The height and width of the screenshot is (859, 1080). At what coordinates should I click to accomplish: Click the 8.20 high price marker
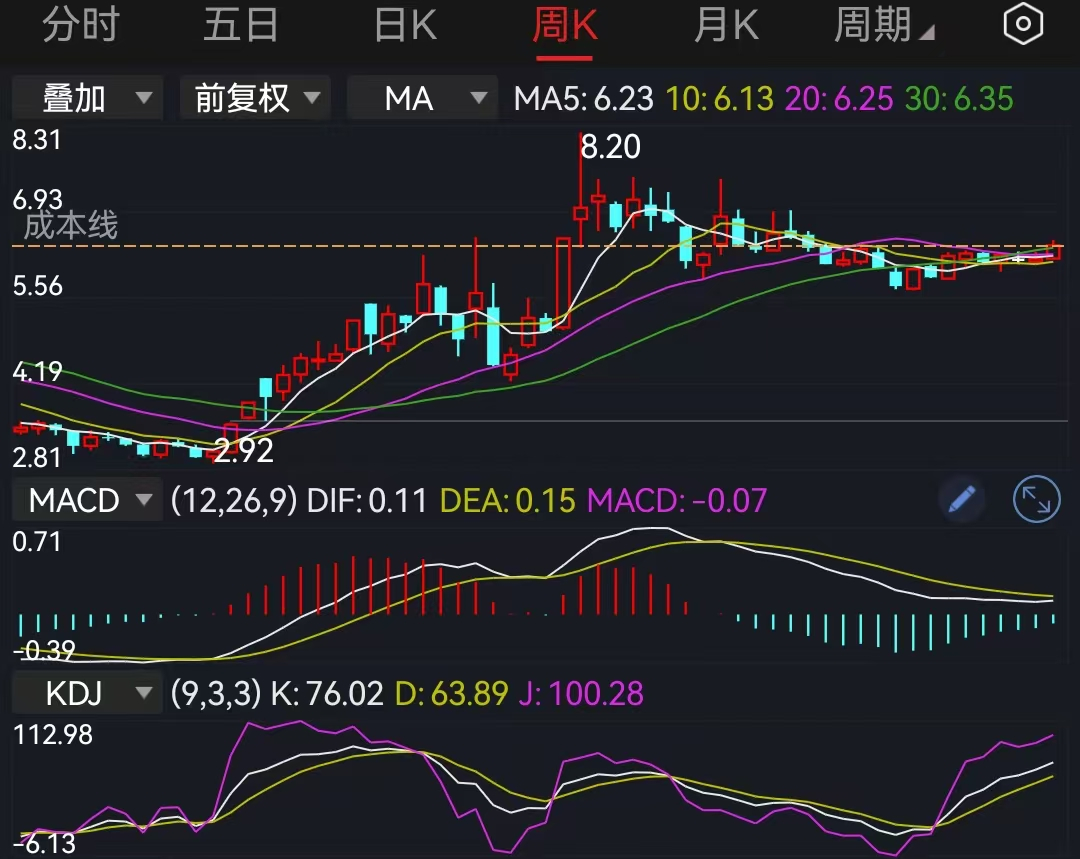coord(611,148)
